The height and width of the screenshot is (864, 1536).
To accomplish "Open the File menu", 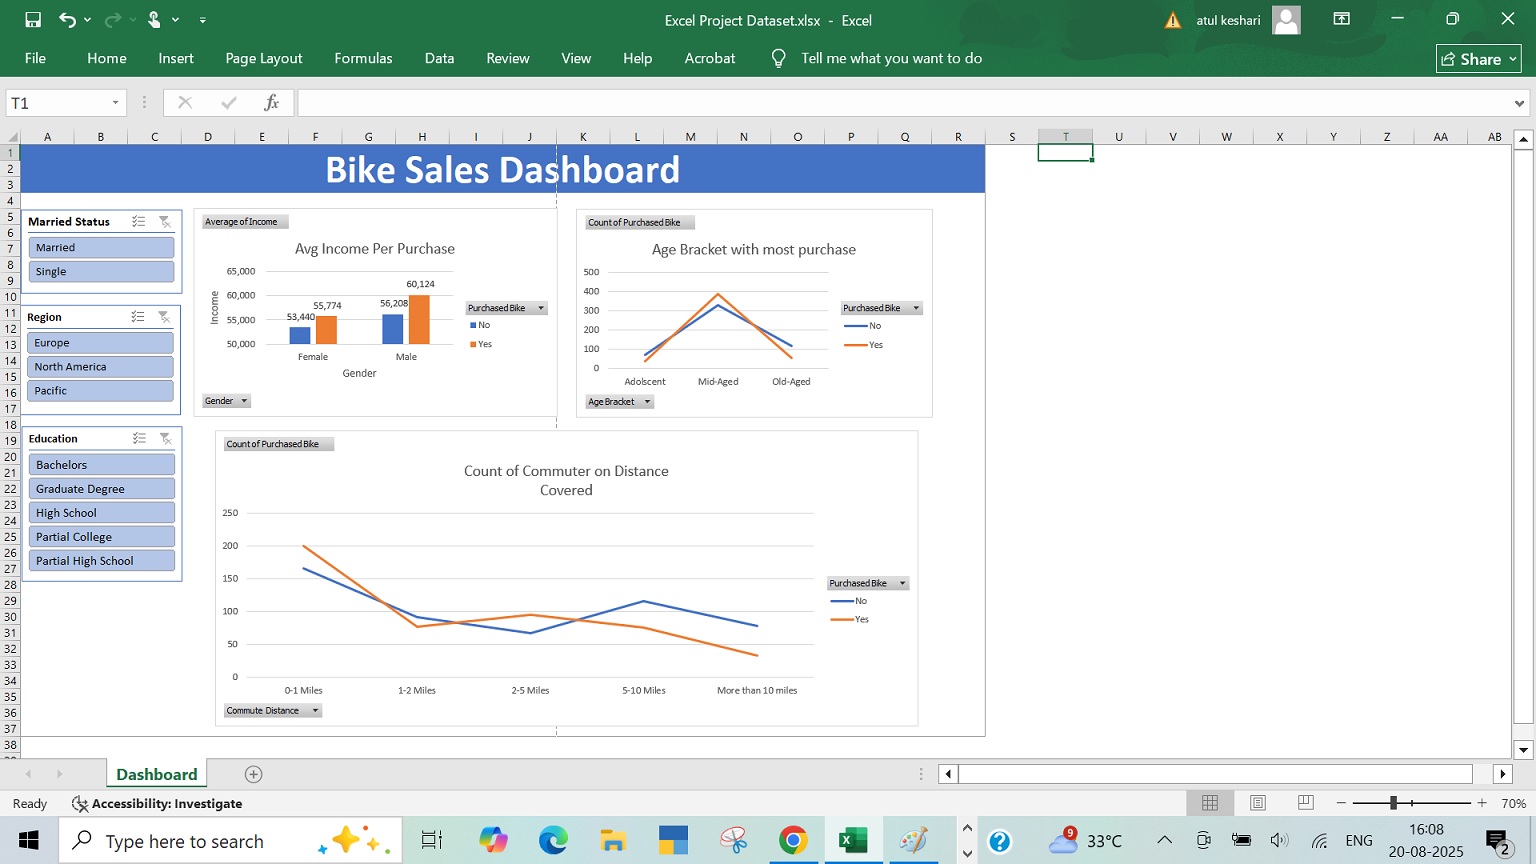I will [36, 58].
